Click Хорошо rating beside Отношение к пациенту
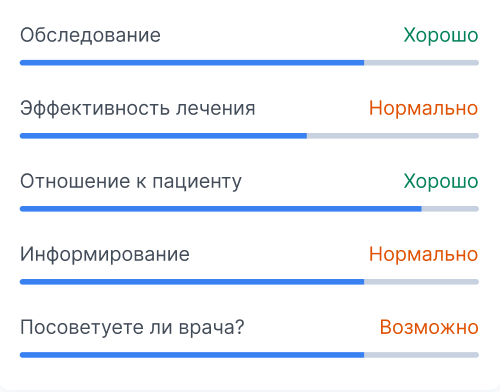The height and width of the screenshot is (392, 500). pyautogui.click(x=441, y=181)
